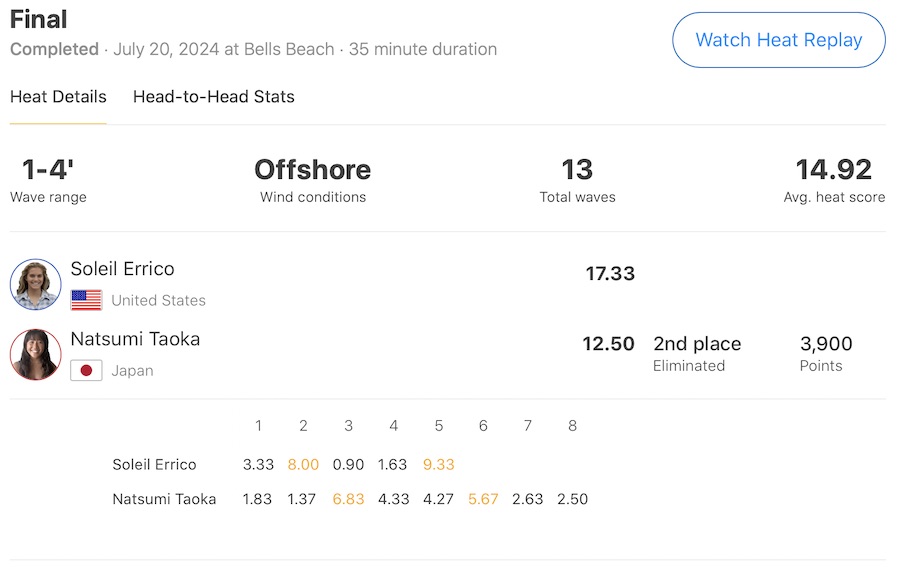The width and height of the screenshot is (900, 569).
Task: Click the Watch Heat Replay button
Action: coord(778,40)
